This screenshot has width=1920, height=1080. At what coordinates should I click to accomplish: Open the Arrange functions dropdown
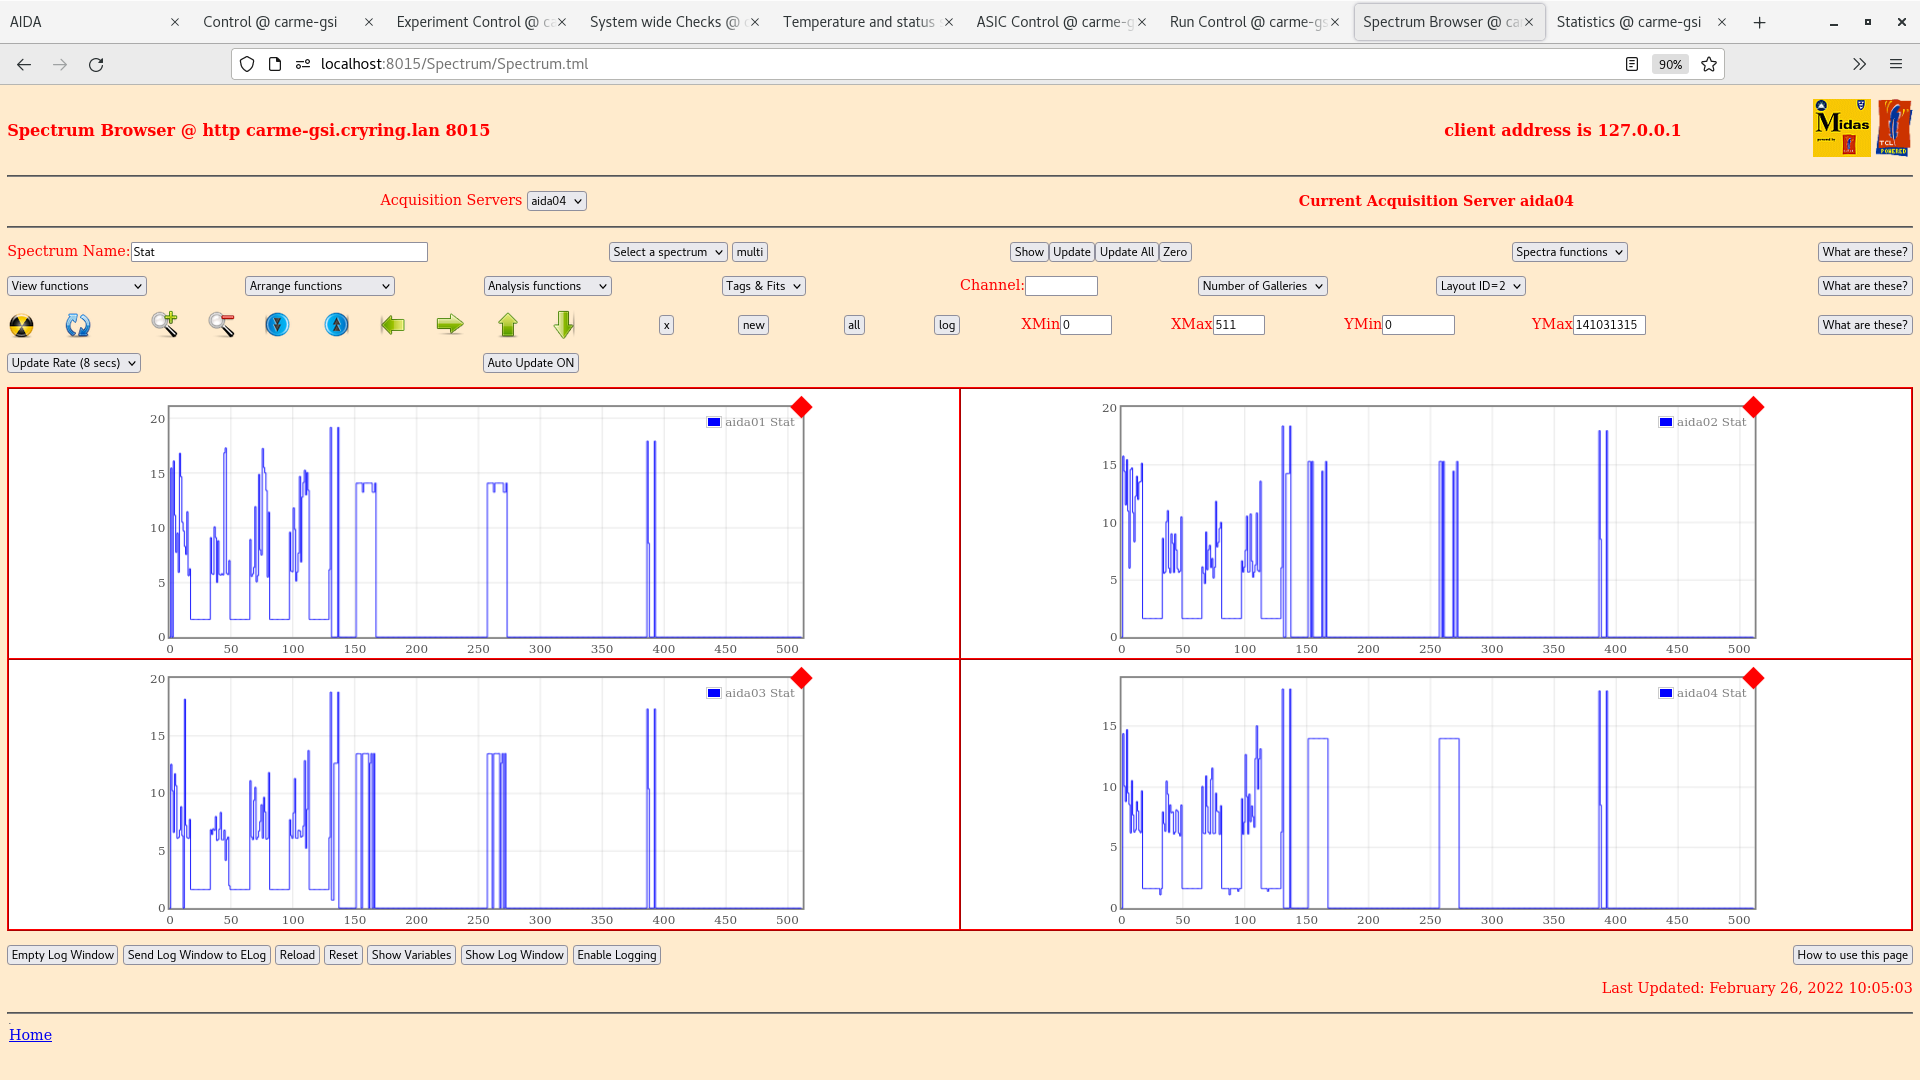[x=320, y=286]
